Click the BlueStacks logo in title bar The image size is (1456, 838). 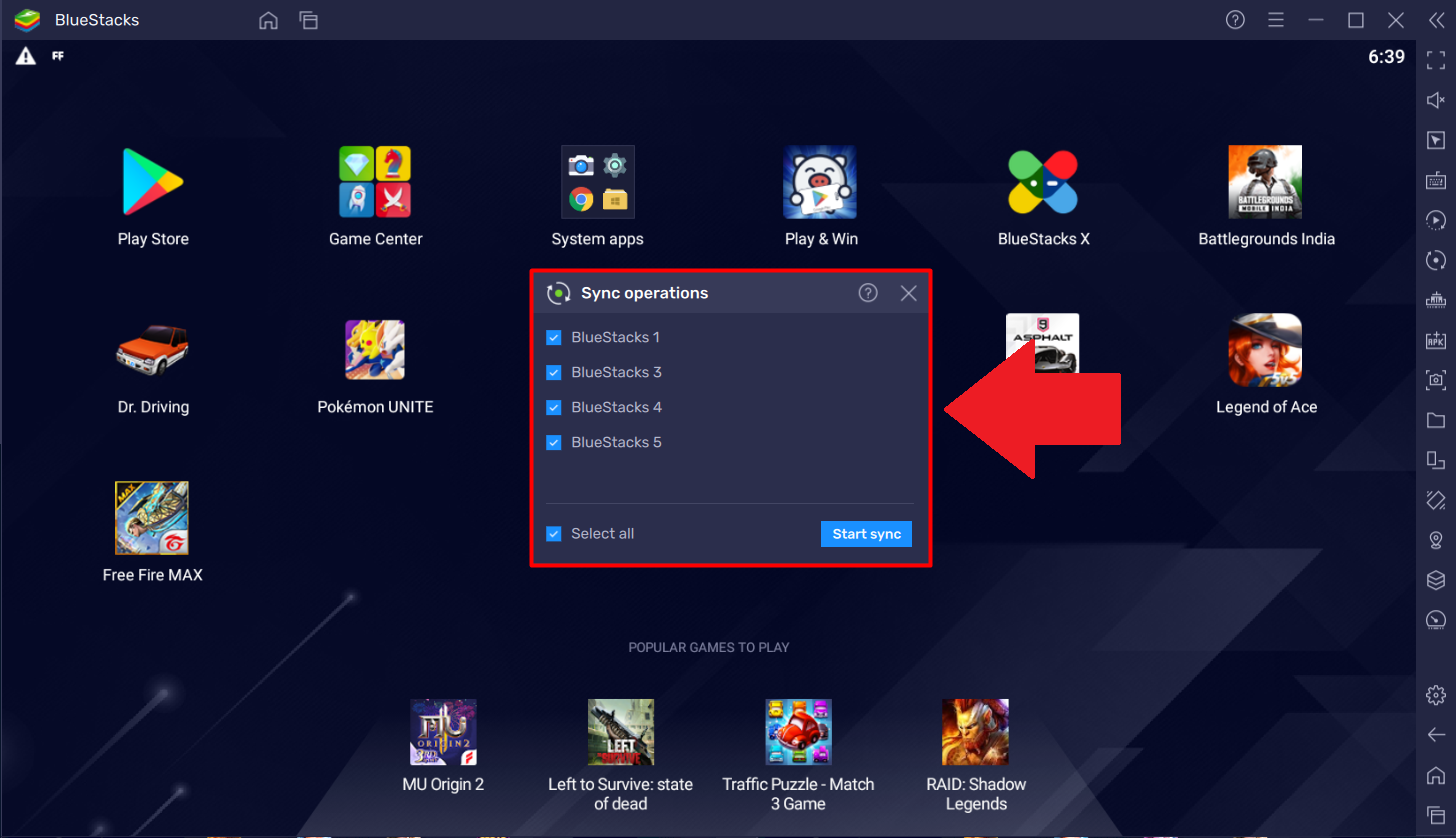coord(27,20)
